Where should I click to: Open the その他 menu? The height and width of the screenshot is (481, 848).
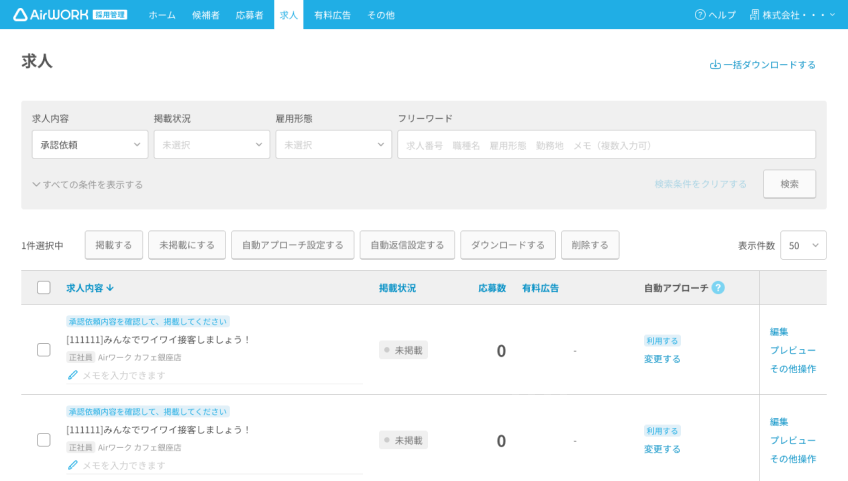pyautogui.click(x=381, y=15)
